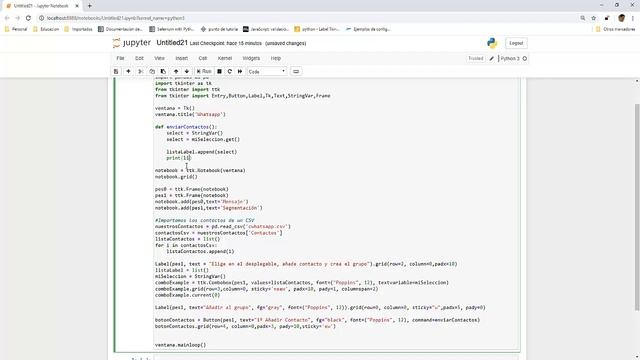
Task: Open the Personal bookmarks folder
Action: click(x=16, y=29)
